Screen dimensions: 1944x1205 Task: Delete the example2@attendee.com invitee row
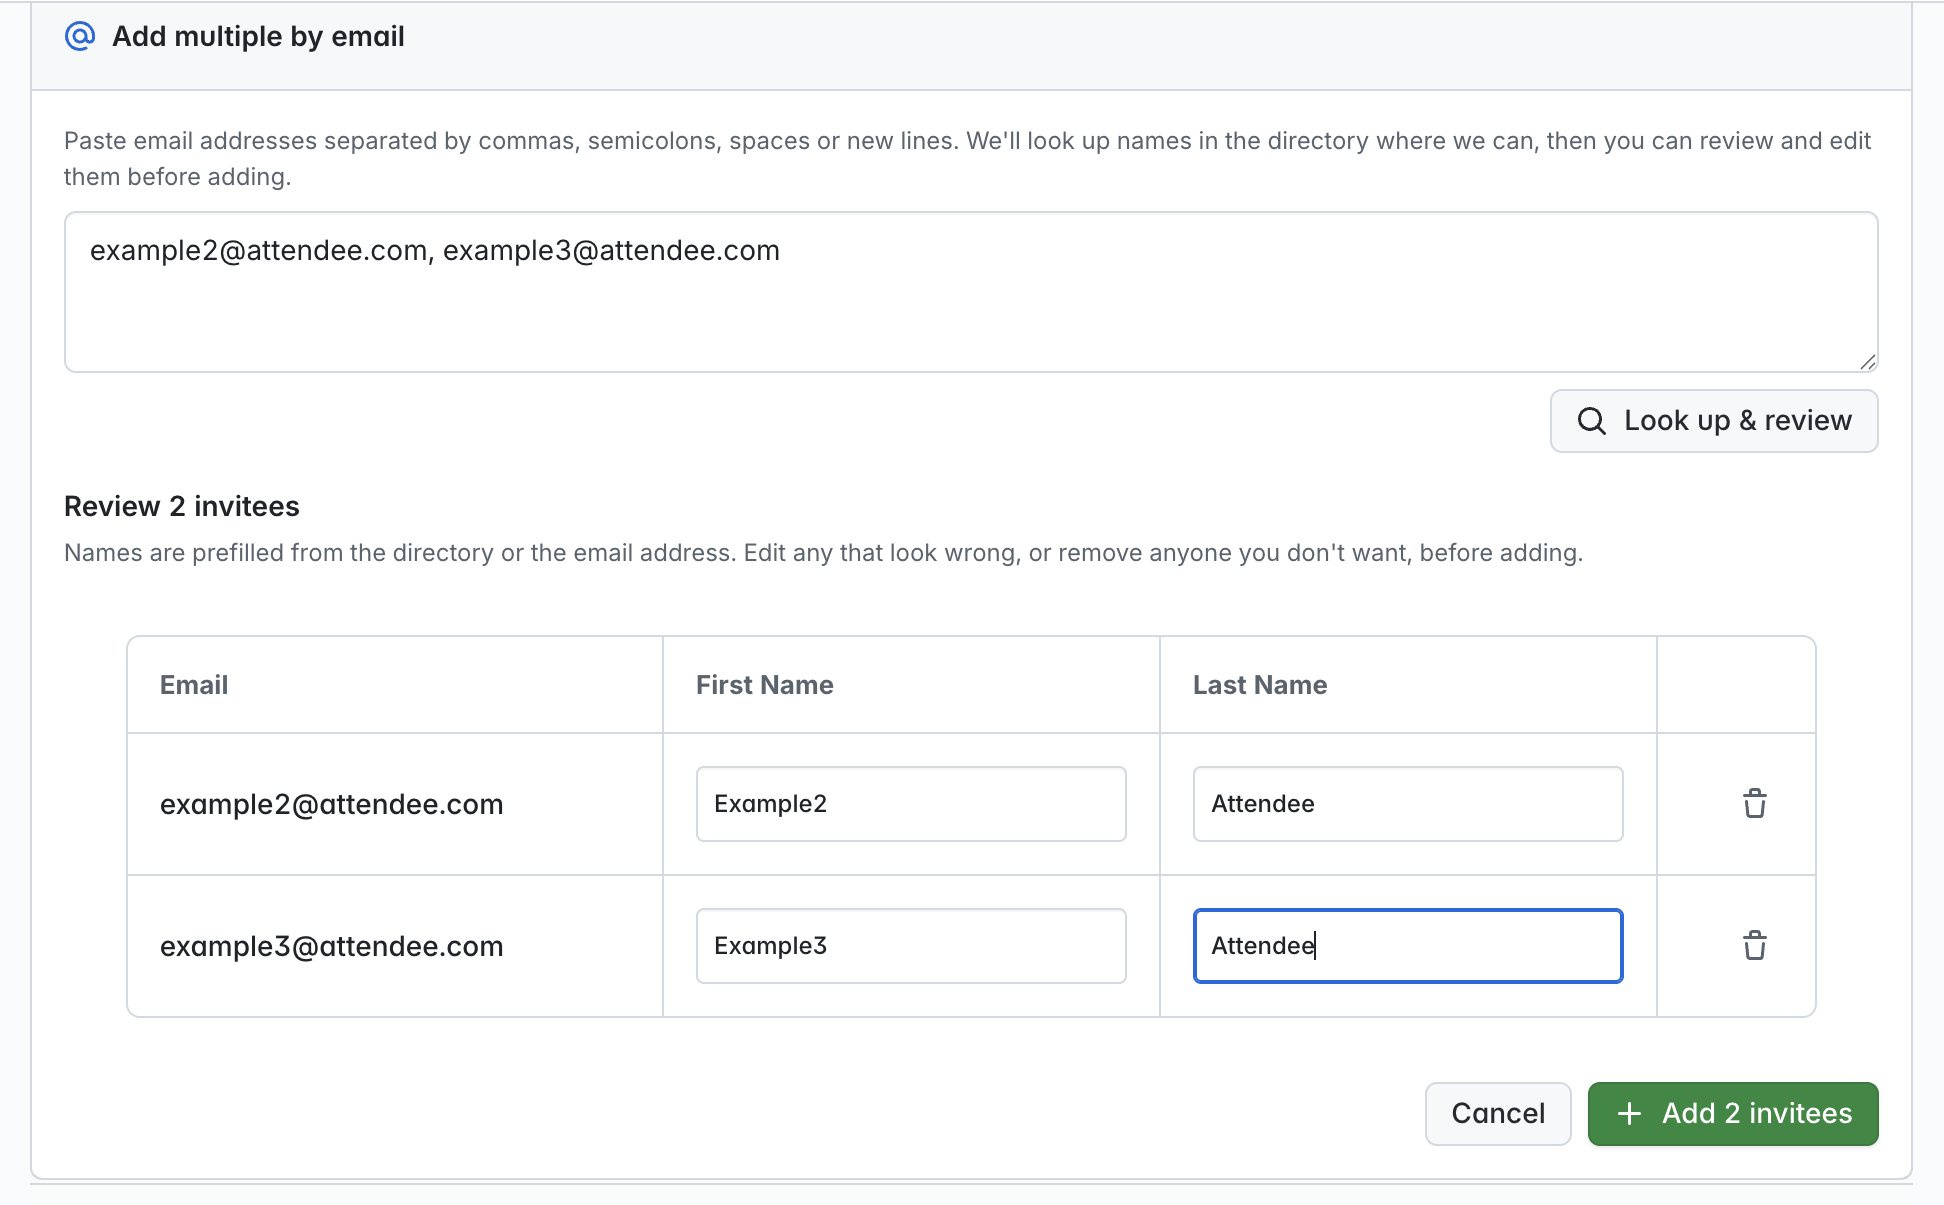pos(1755,804)
